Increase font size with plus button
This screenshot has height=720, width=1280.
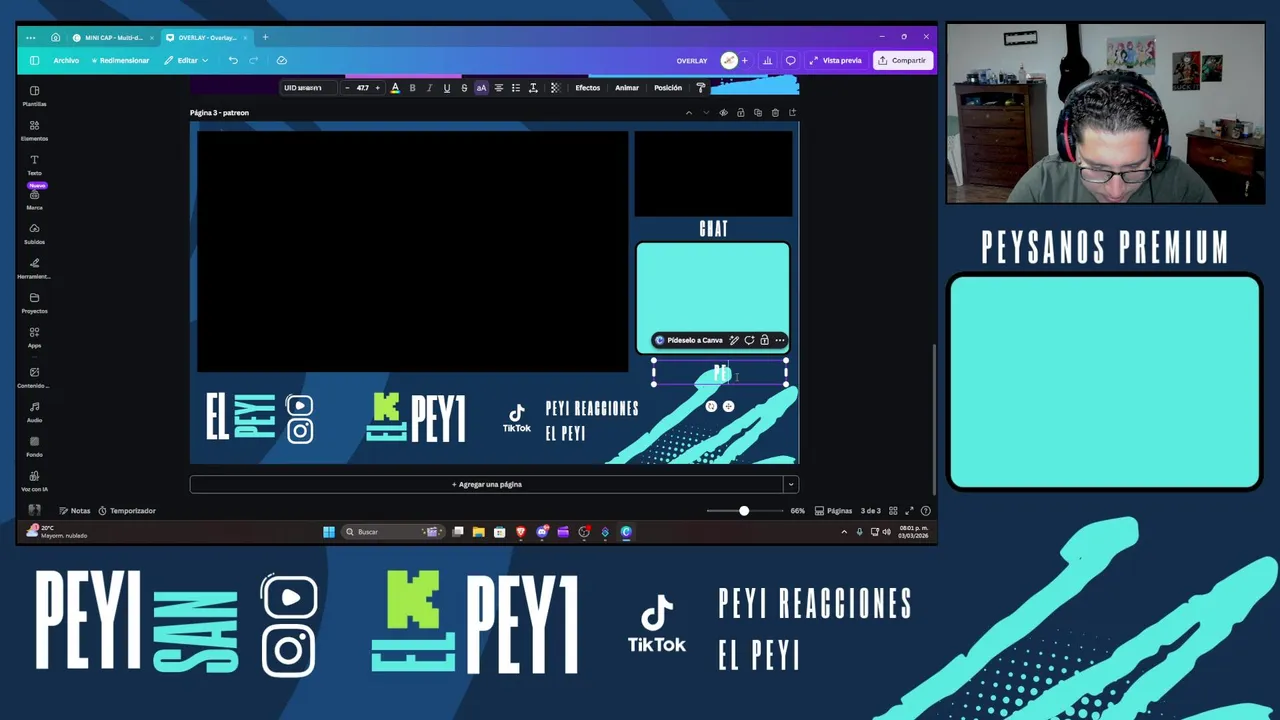click(x=377, y=88)
